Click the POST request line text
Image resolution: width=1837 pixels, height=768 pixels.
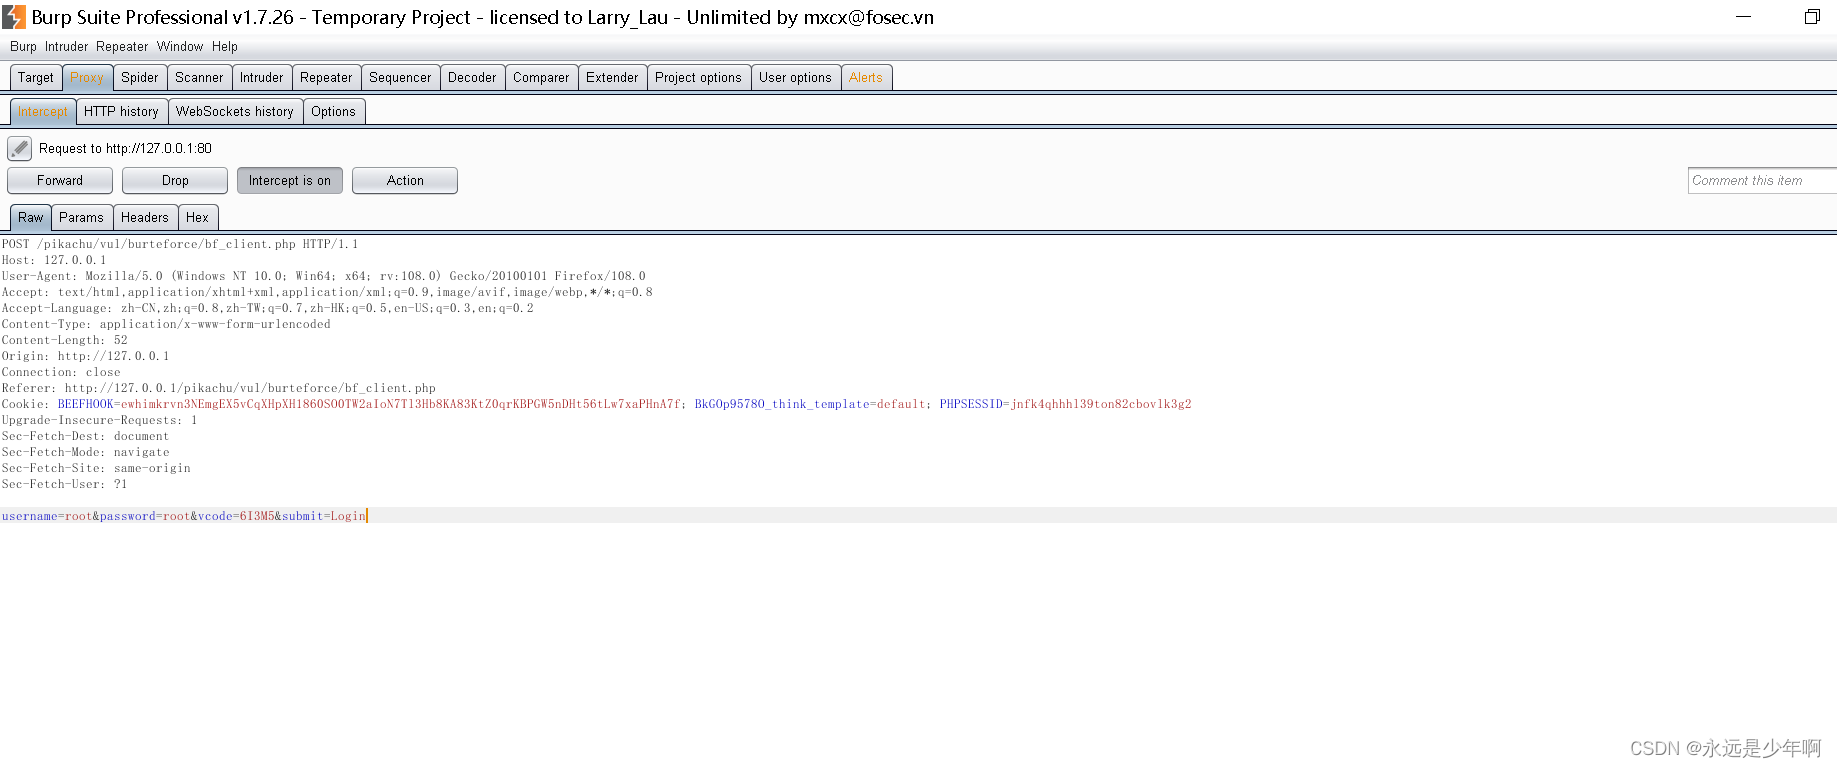pyautogui.click(x=179, y=244)
